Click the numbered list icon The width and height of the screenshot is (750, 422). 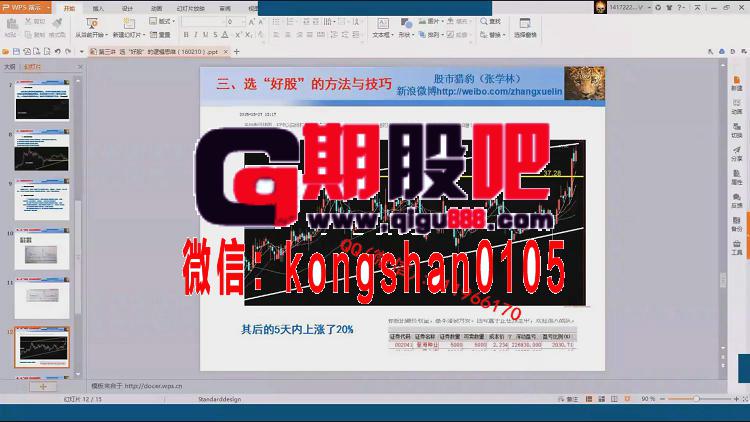coord(290,22)
